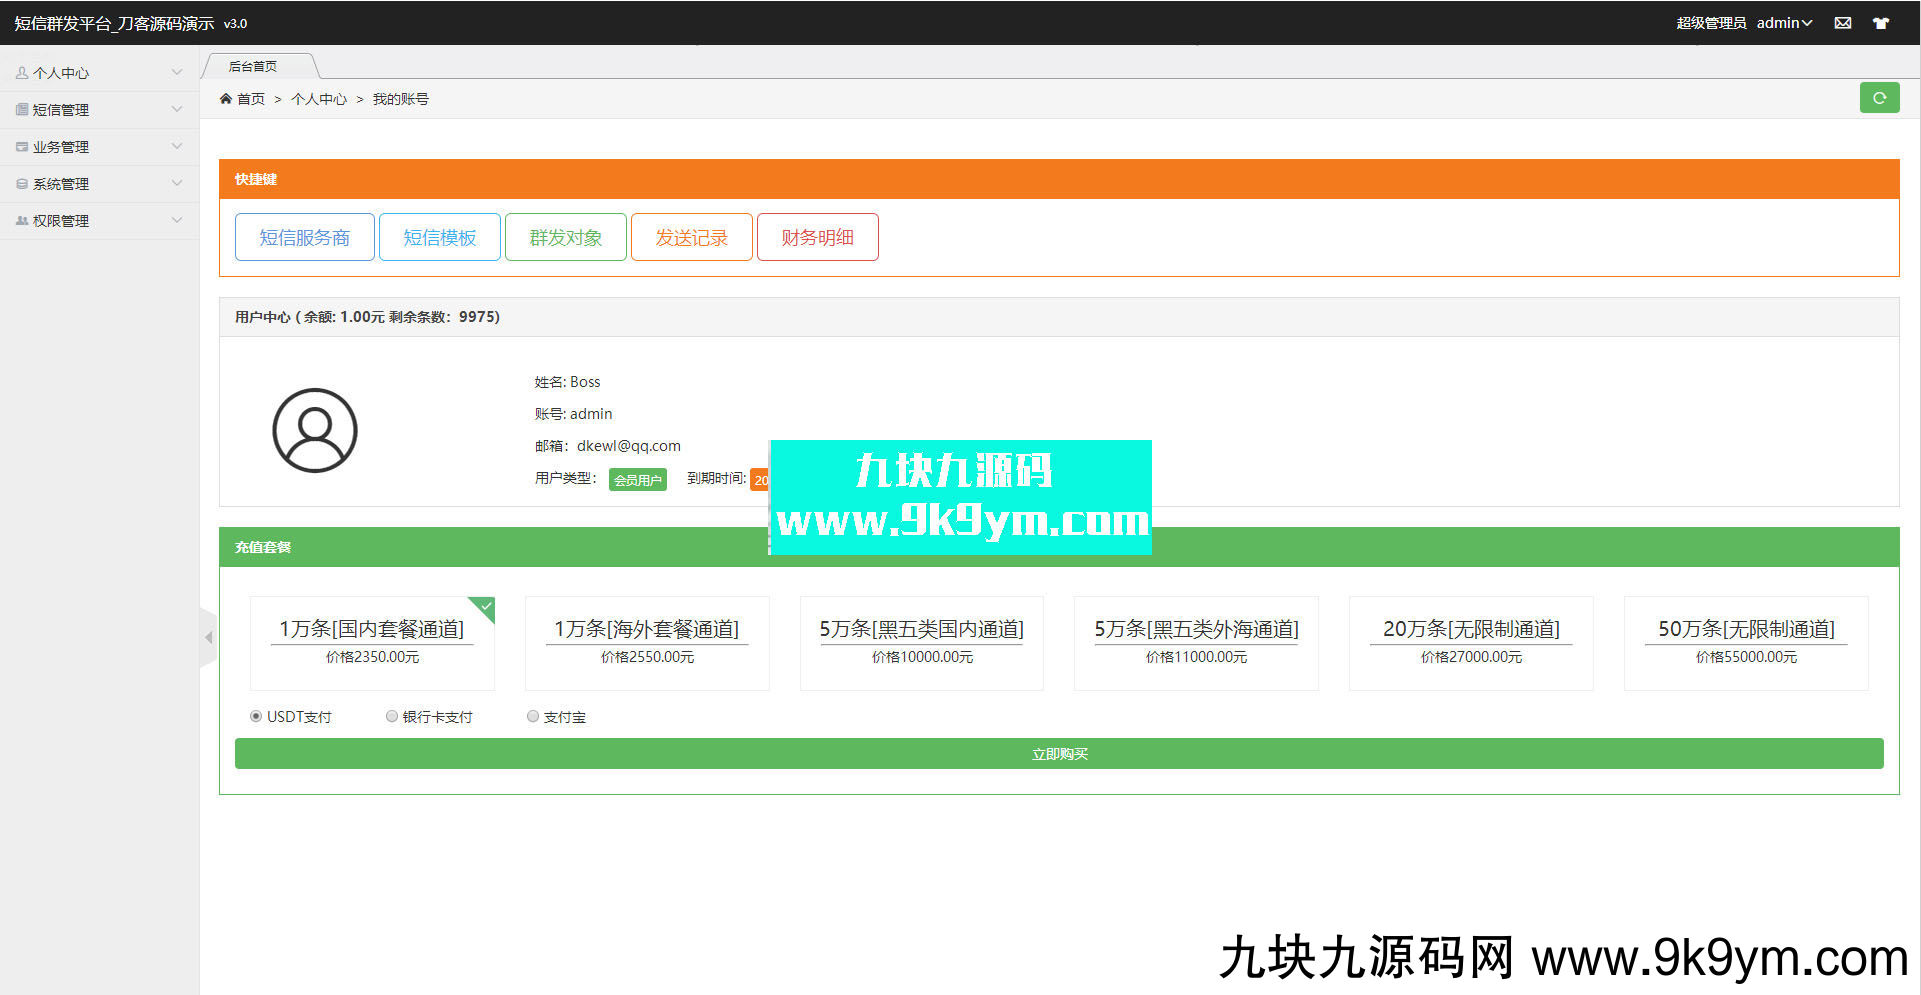Open the admin user dropdown
This screenshot has width=1921, height=995.
click(1784, 23)
